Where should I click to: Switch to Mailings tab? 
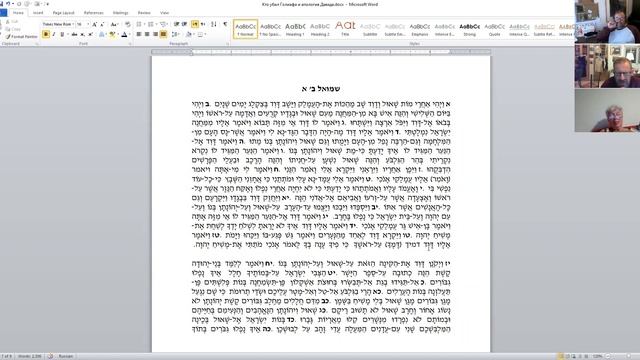point(120,13)
